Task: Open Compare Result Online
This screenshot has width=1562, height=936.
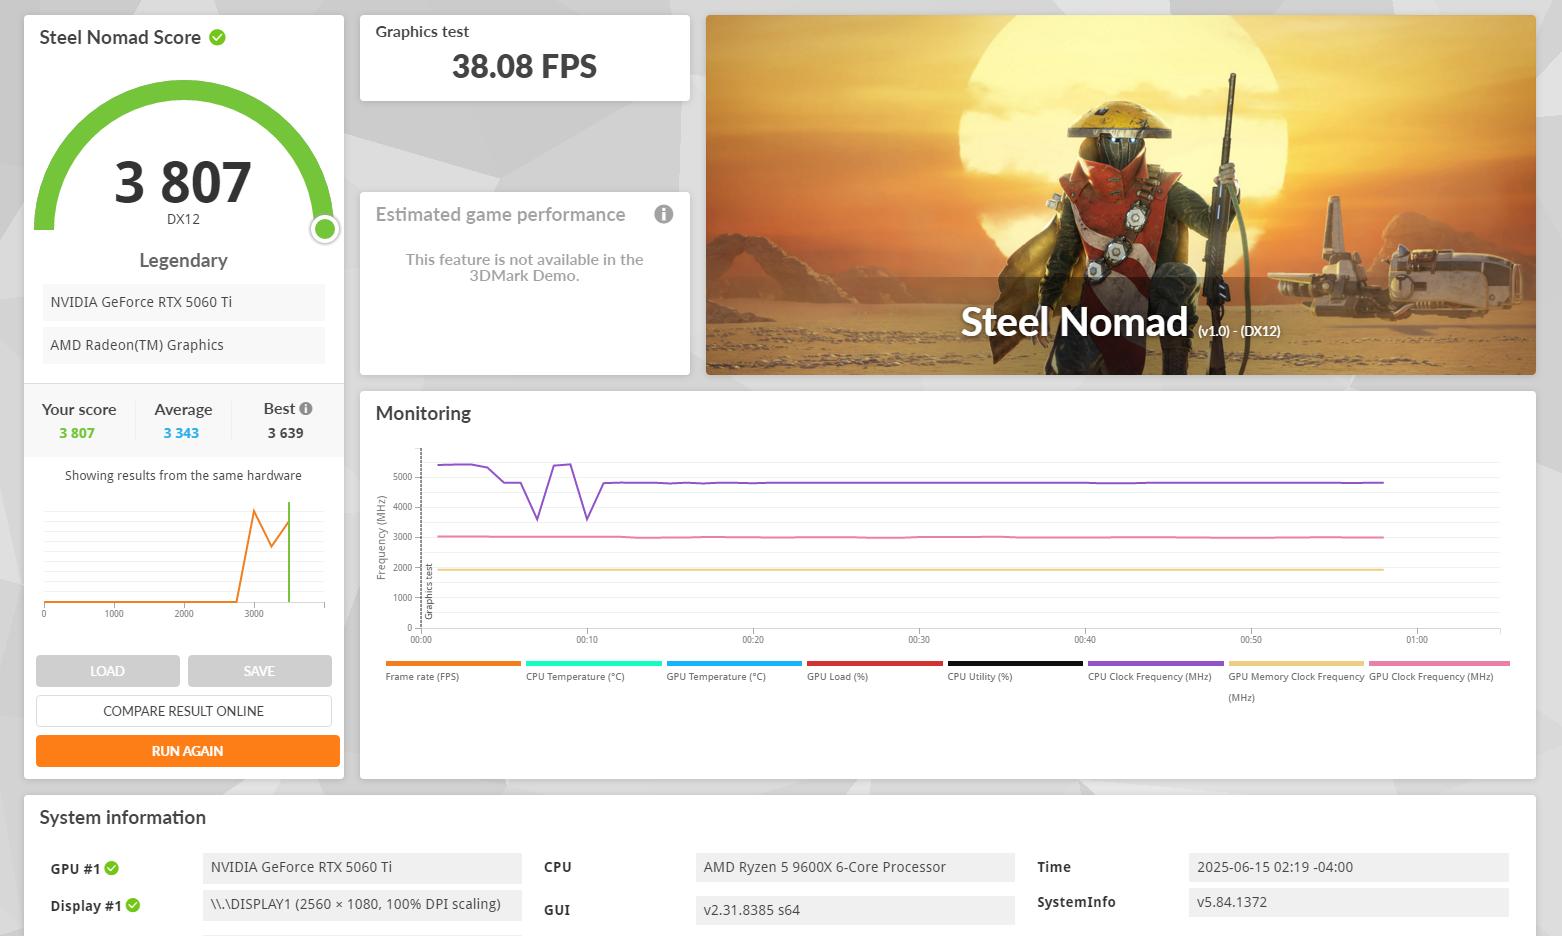Action: coord(184,711)
